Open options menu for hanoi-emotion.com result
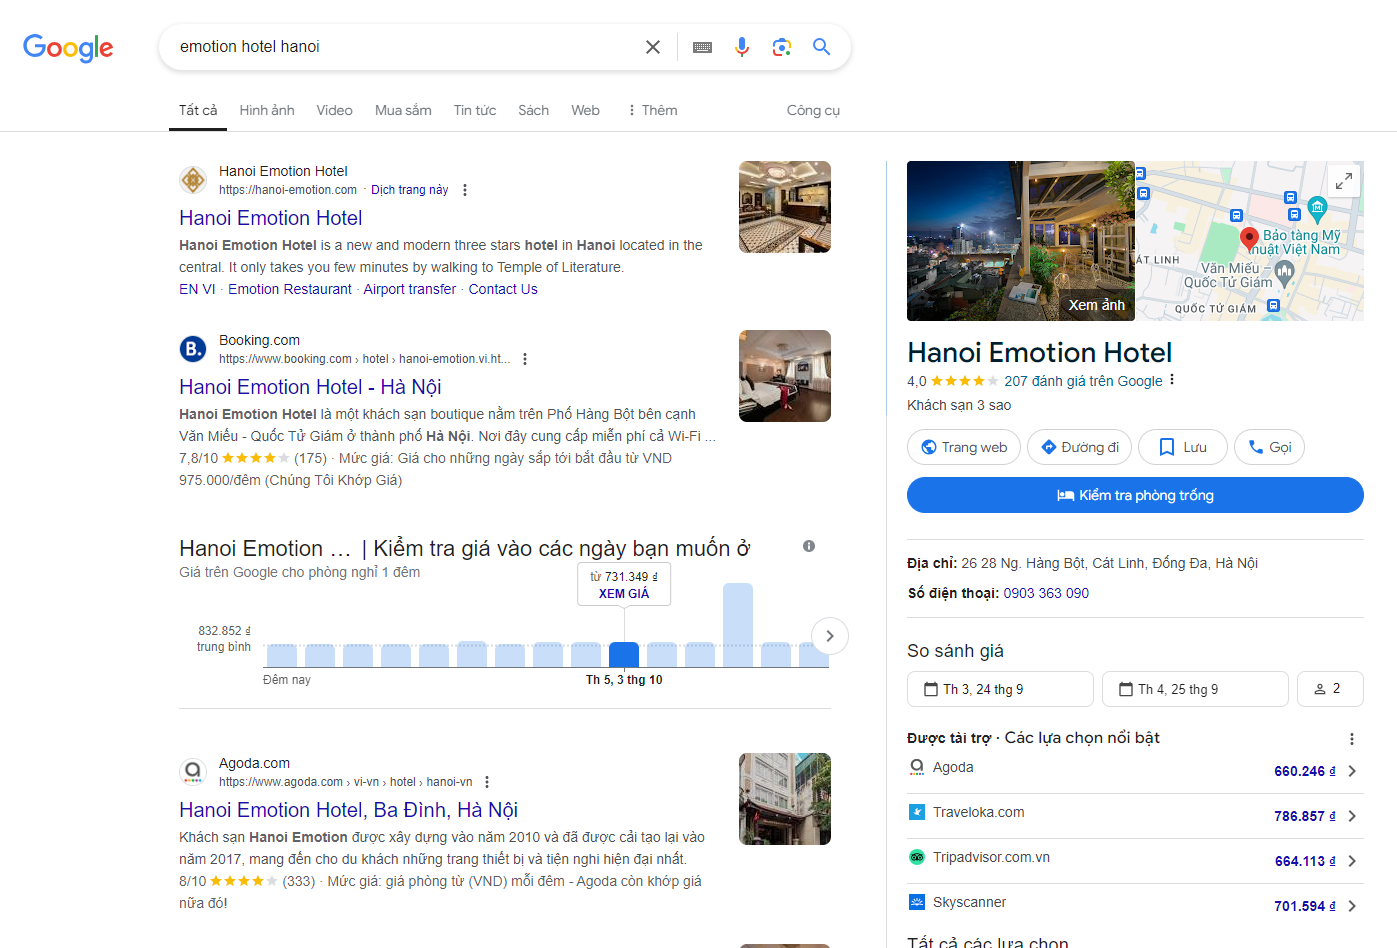 pos(465,190)
